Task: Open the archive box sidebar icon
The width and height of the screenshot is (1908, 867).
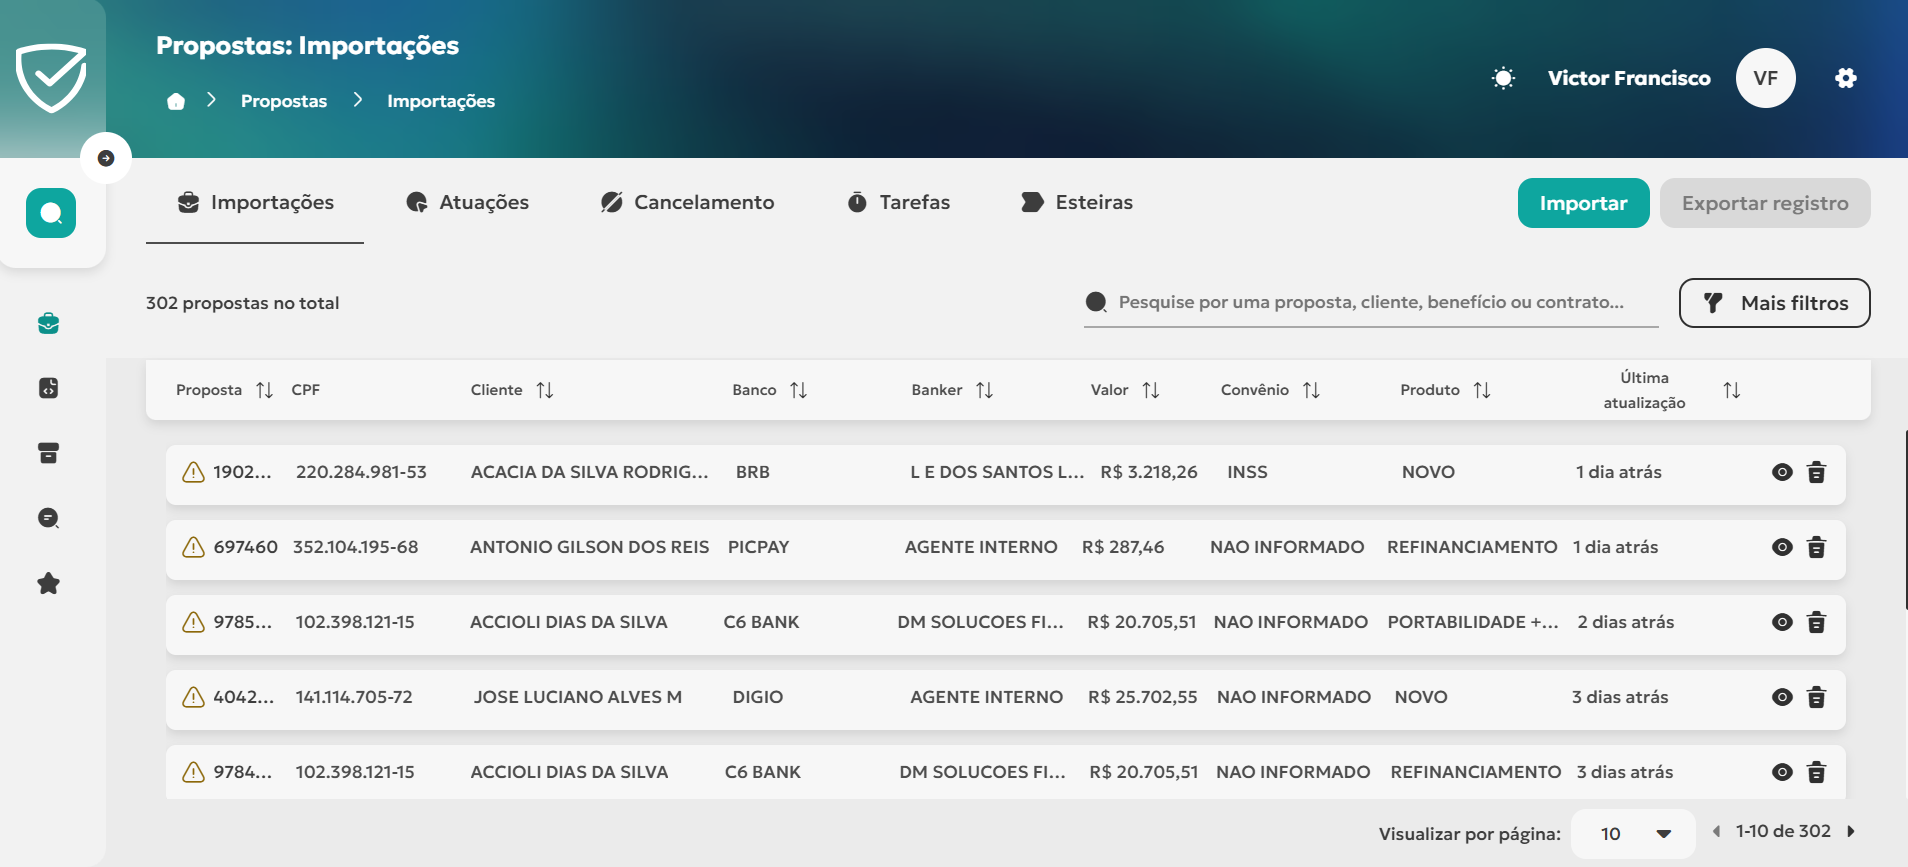Action: click(x=48, y=453)
